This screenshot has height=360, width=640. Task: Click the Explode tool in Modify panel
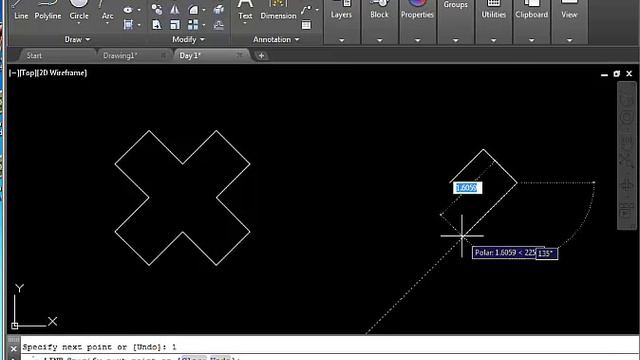(219, 9)
